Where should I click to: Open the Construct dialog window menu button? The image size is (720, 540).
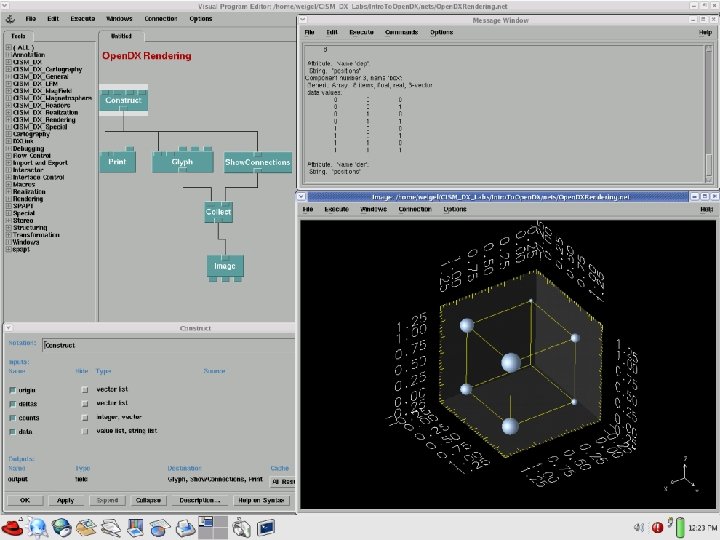(8, 328)
